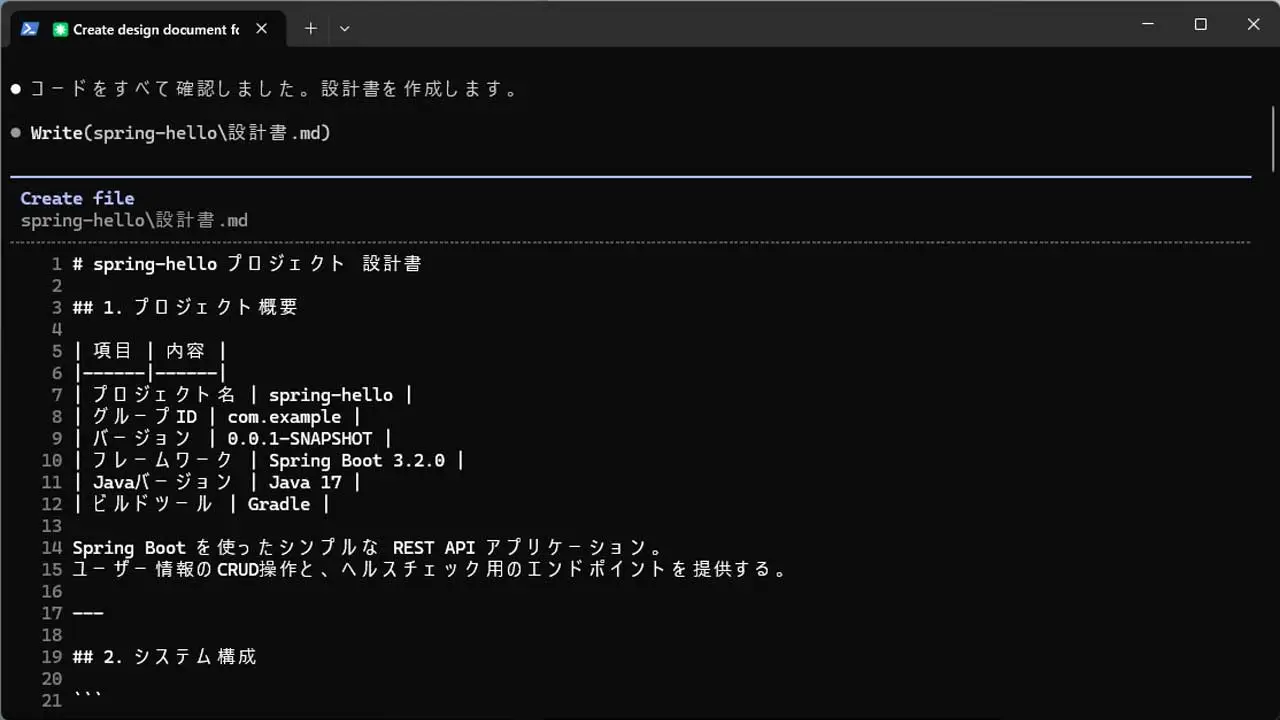Click the Write(spring-hello\設計書.md) tool call line
The height and width of the screenshot is (720, 1280).
click(180, 133)
